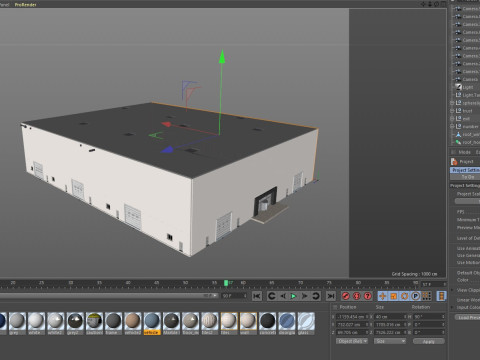Jump to previous keyframe button
Viewport: 480px width, 360px height.
(x=272, y=296)
